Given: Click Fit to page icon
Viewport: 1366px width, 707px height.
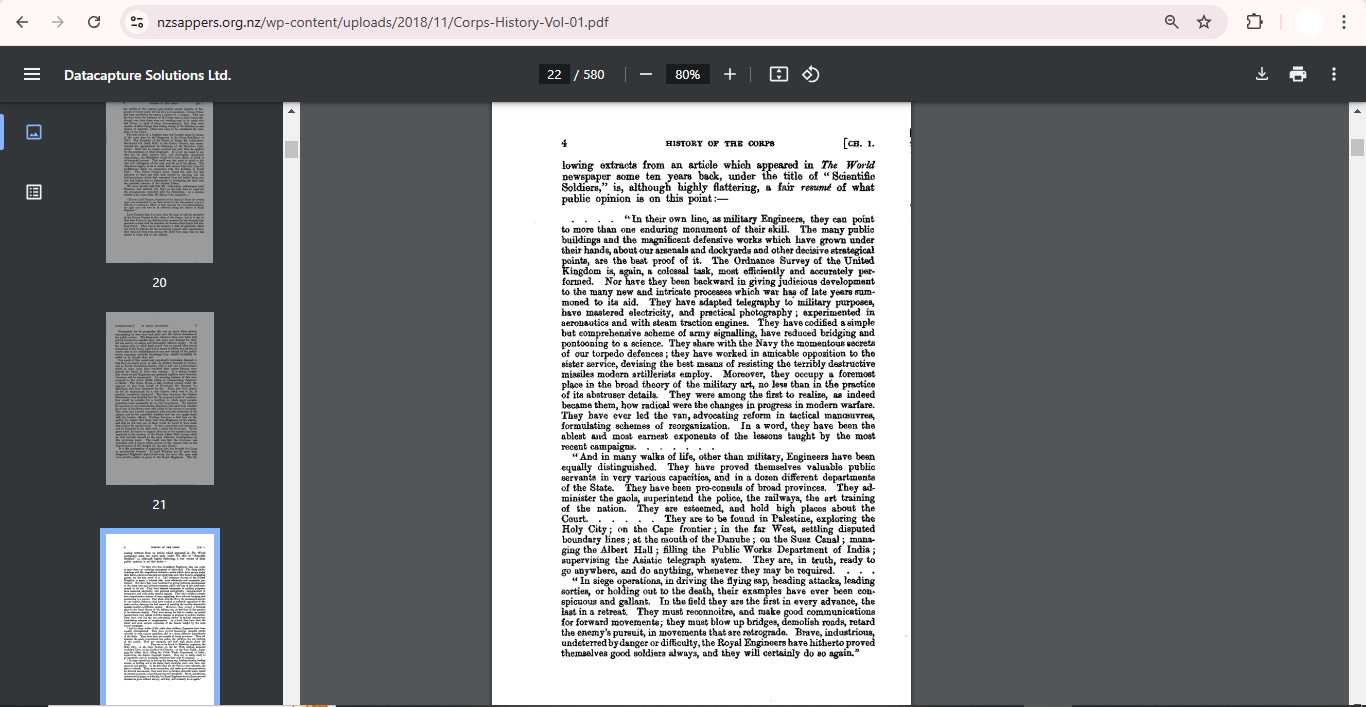Looking at the screenshot, I should 779,75.
